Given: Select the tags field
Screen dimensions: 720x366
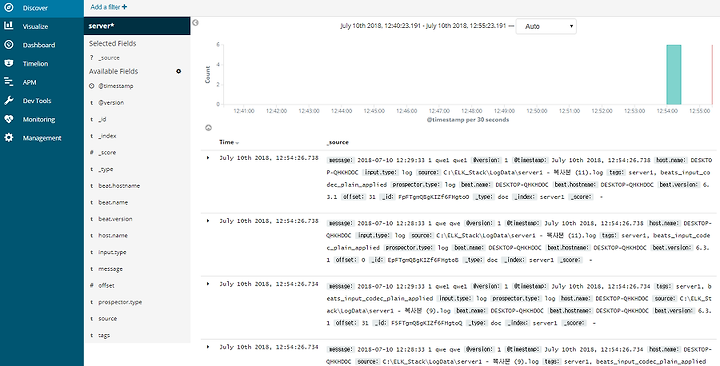Looking at the screenshot, I should pyautogui.click(x=104, y=335).
